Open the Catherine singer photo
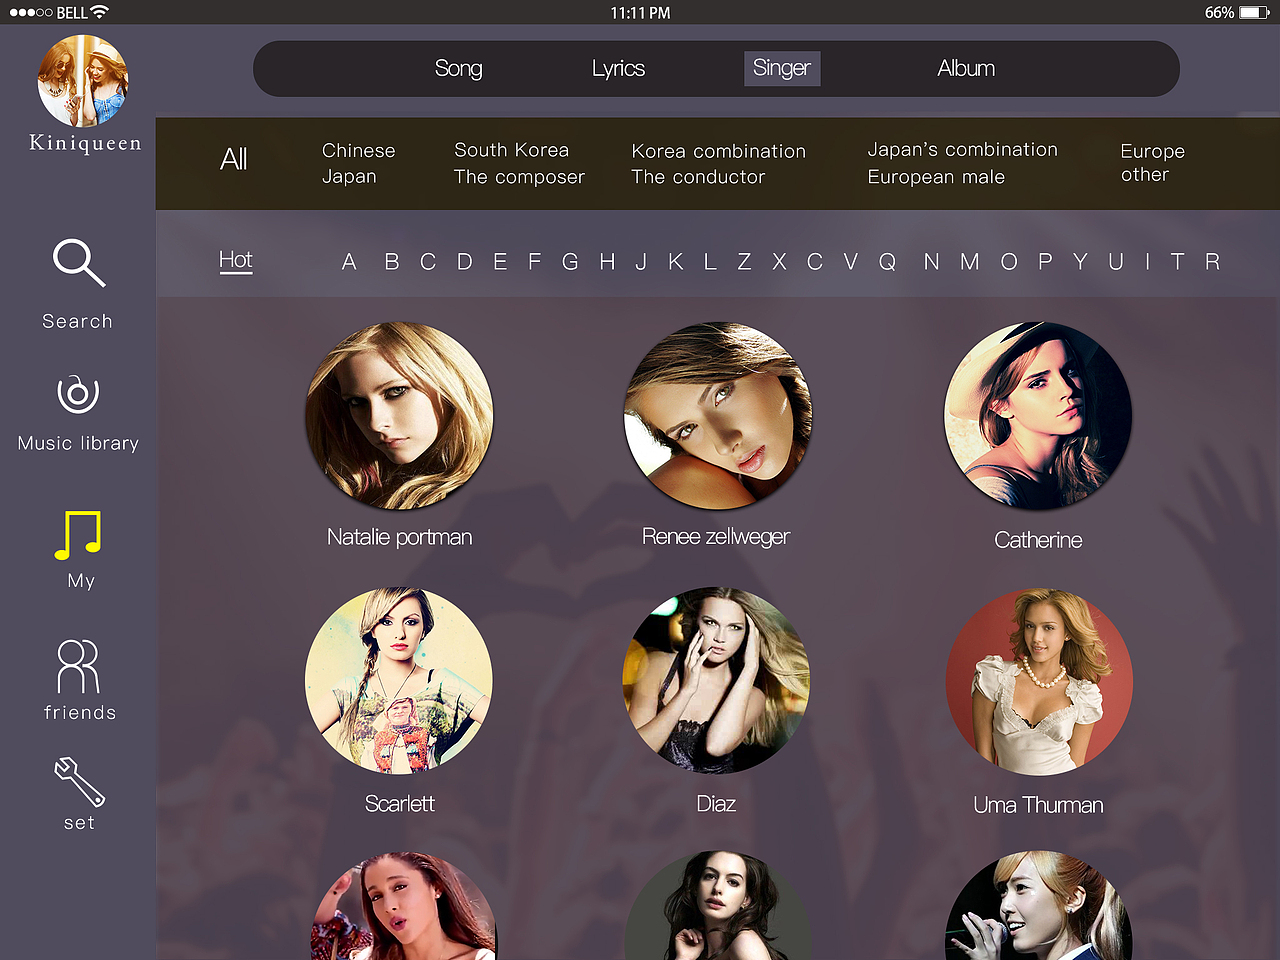 coord(1038,415)
